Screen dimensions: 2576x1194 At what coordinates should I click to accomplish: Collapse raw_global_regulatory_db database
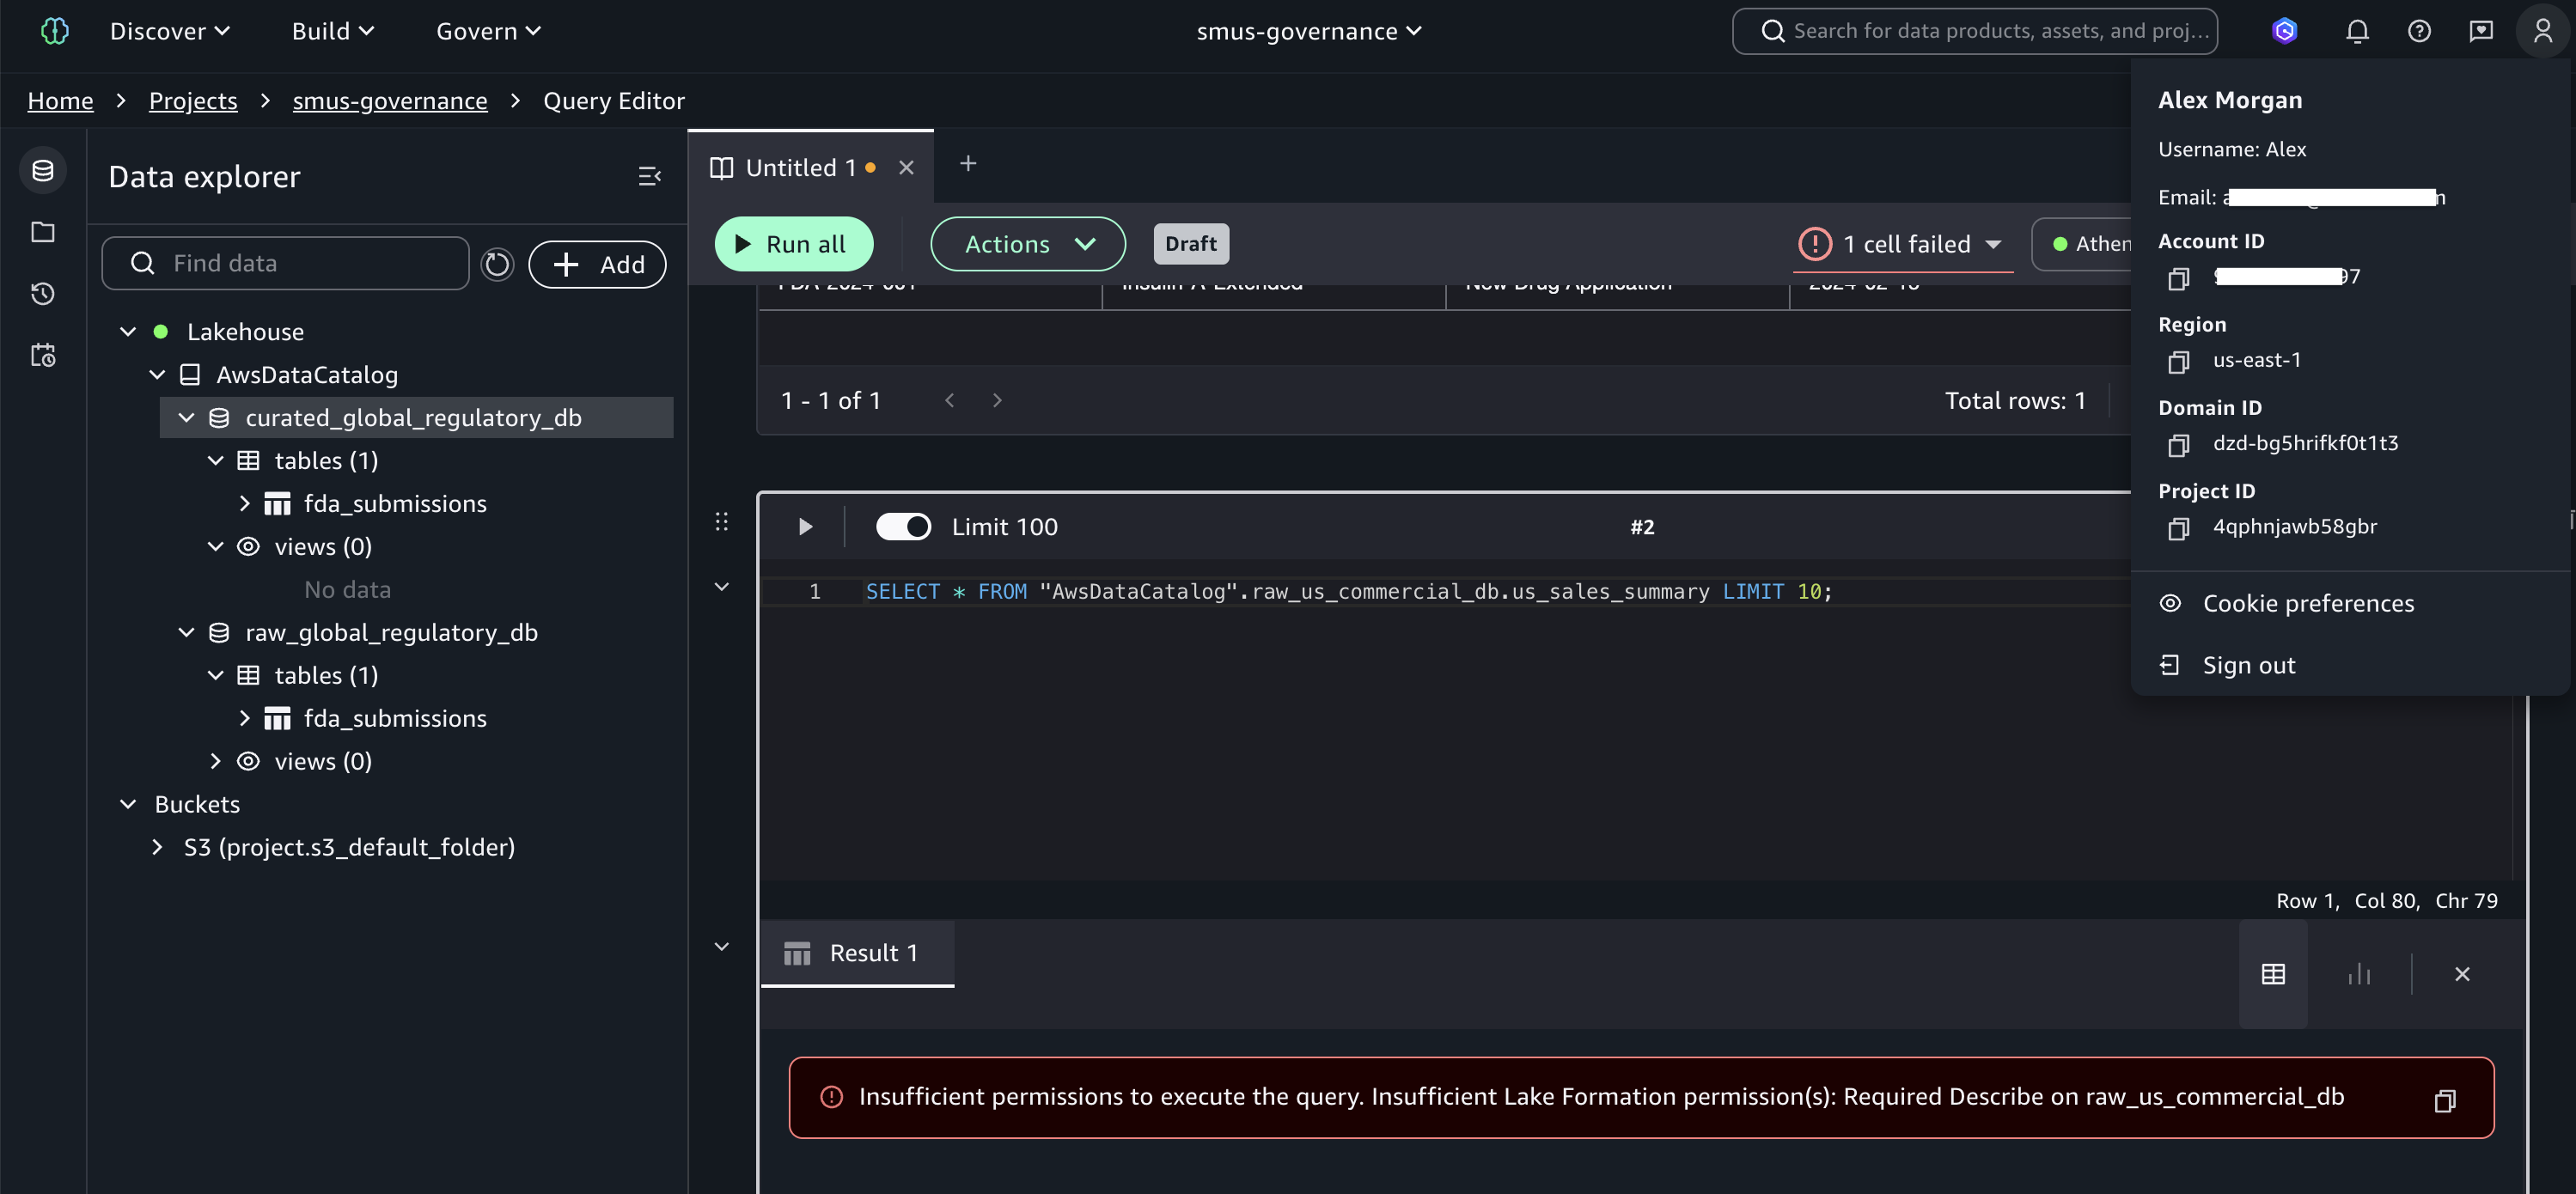coord(187,632)
